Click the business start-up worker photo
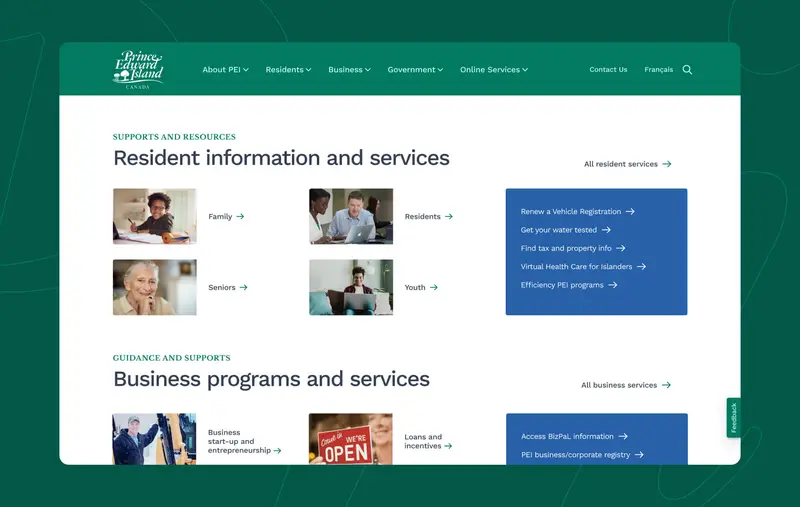This screenshot has width=800, height=507. pyautogui.click(x=154, y=439)
